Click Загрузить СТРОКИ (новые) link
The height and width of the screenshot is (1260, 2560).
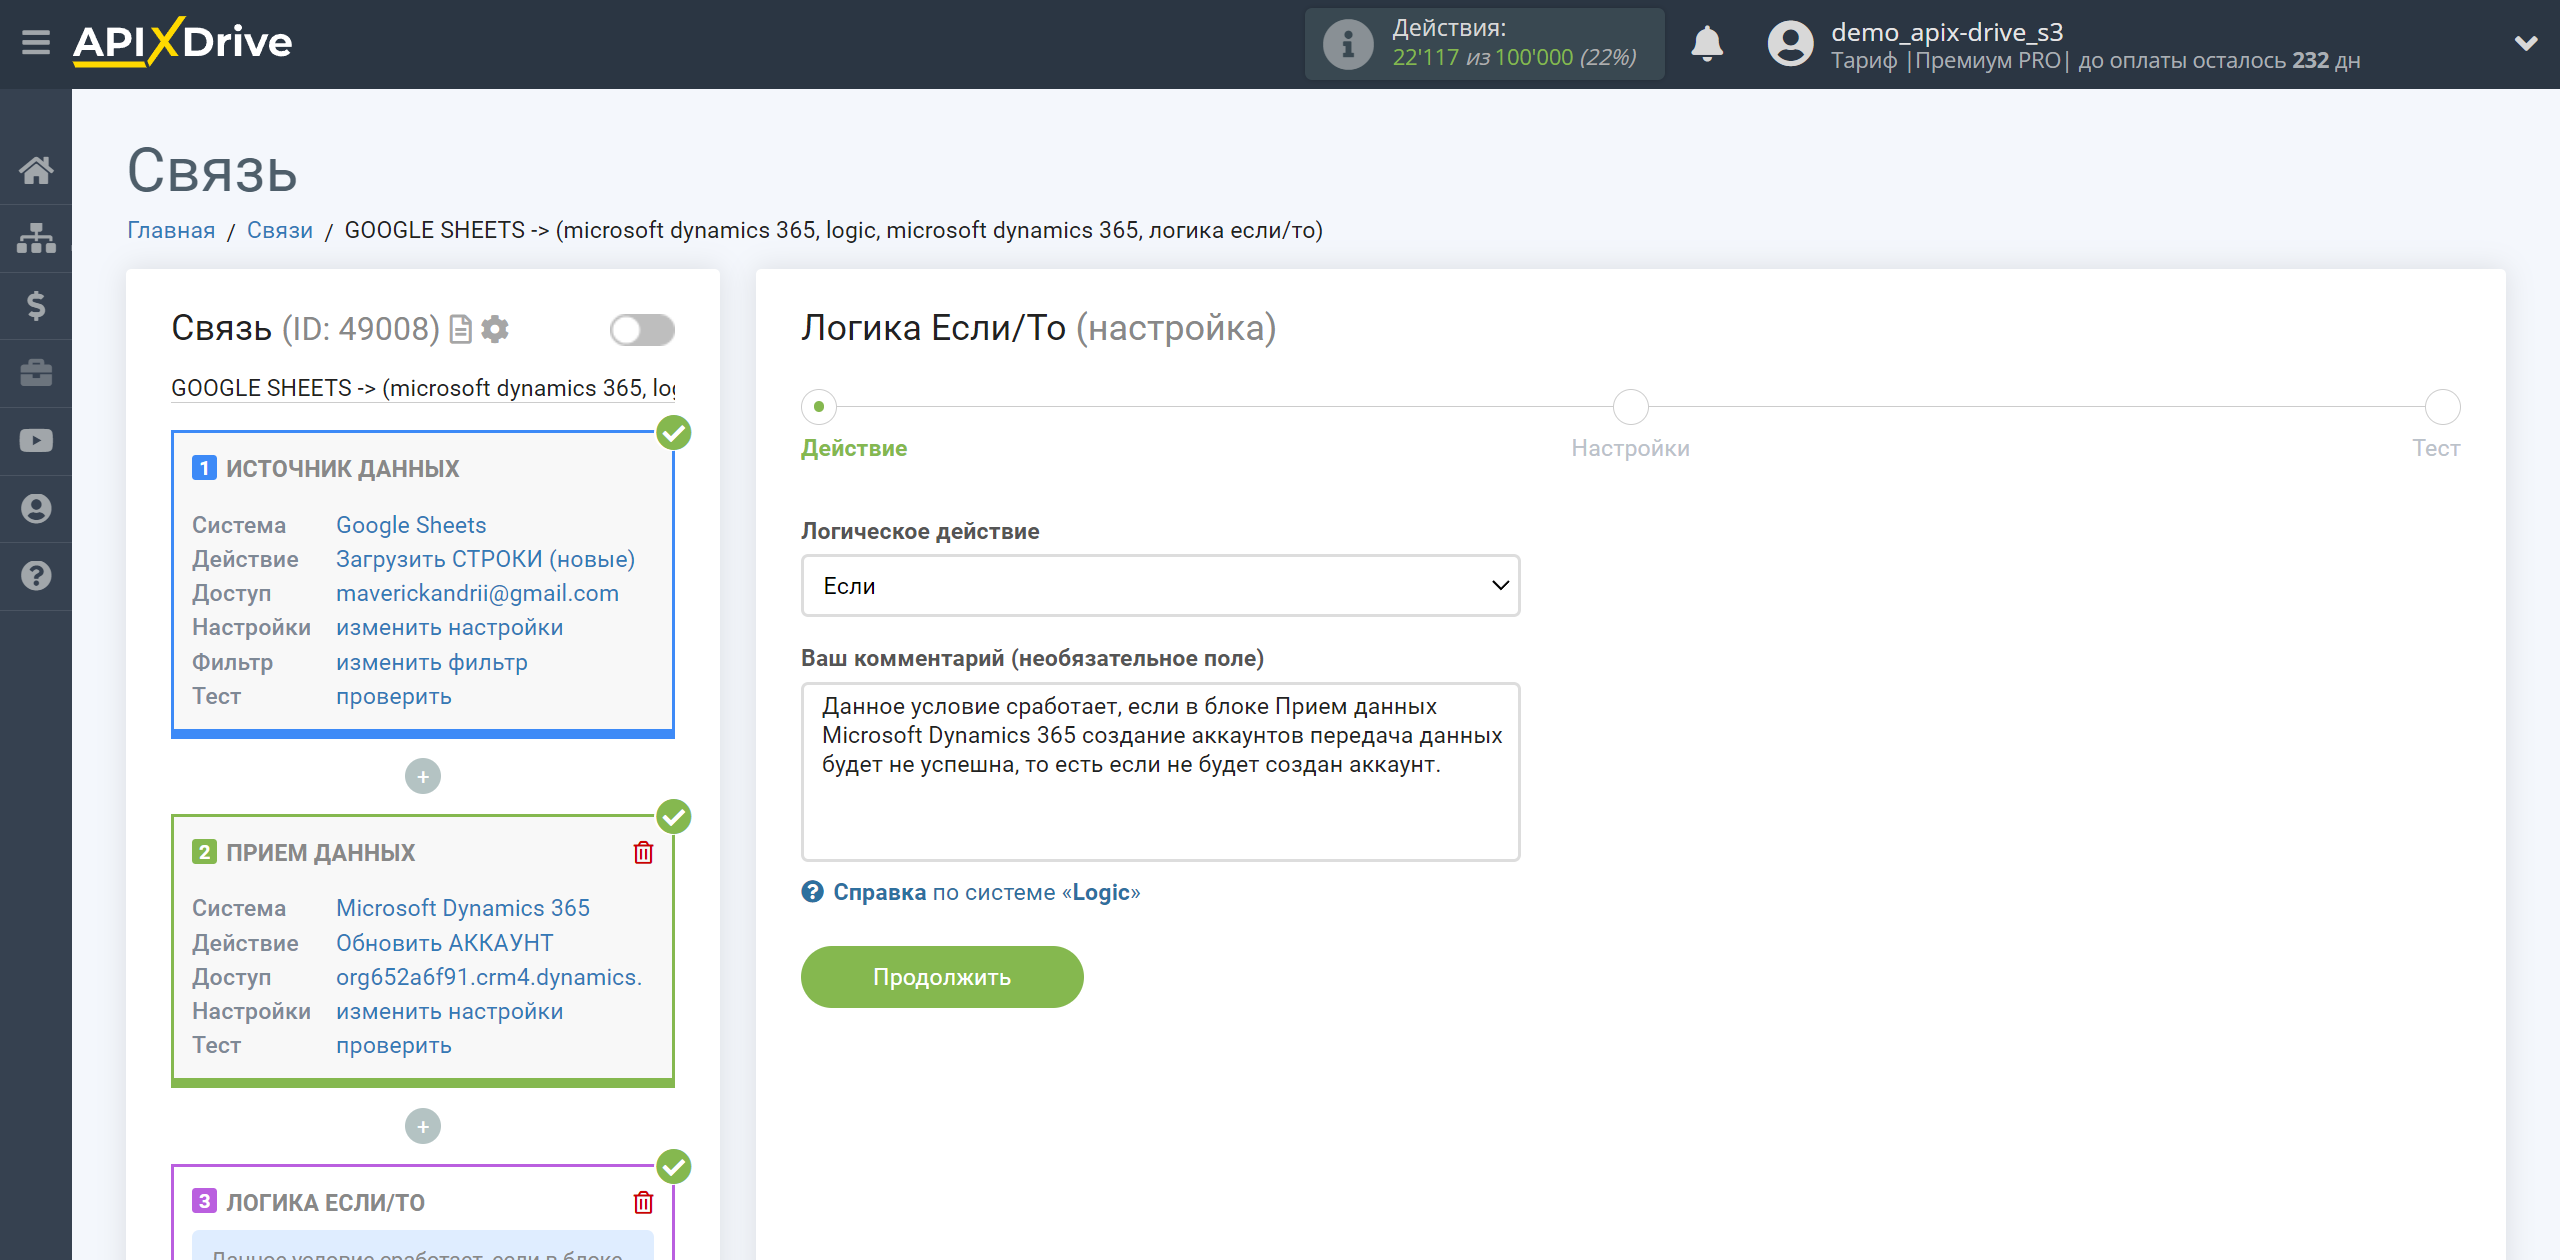485,559
